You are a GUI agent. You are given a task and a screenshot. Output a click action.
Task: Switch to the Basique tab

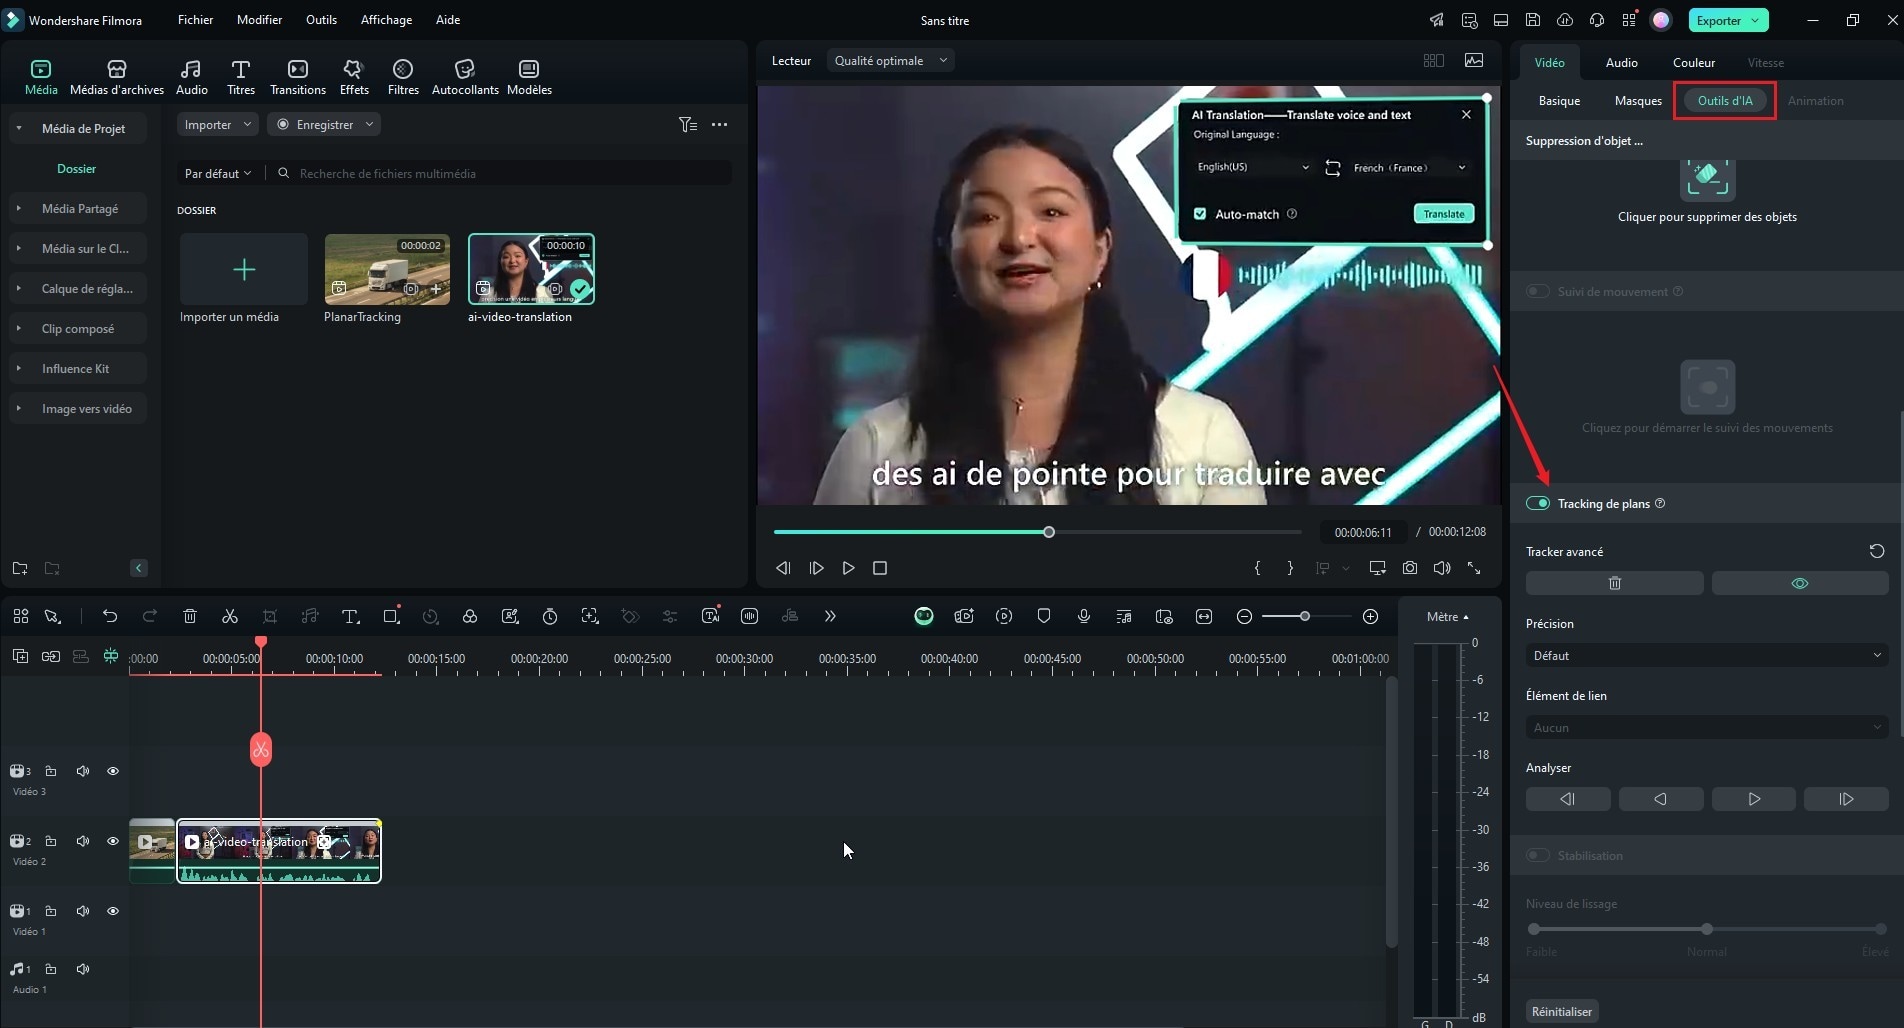1559,100
